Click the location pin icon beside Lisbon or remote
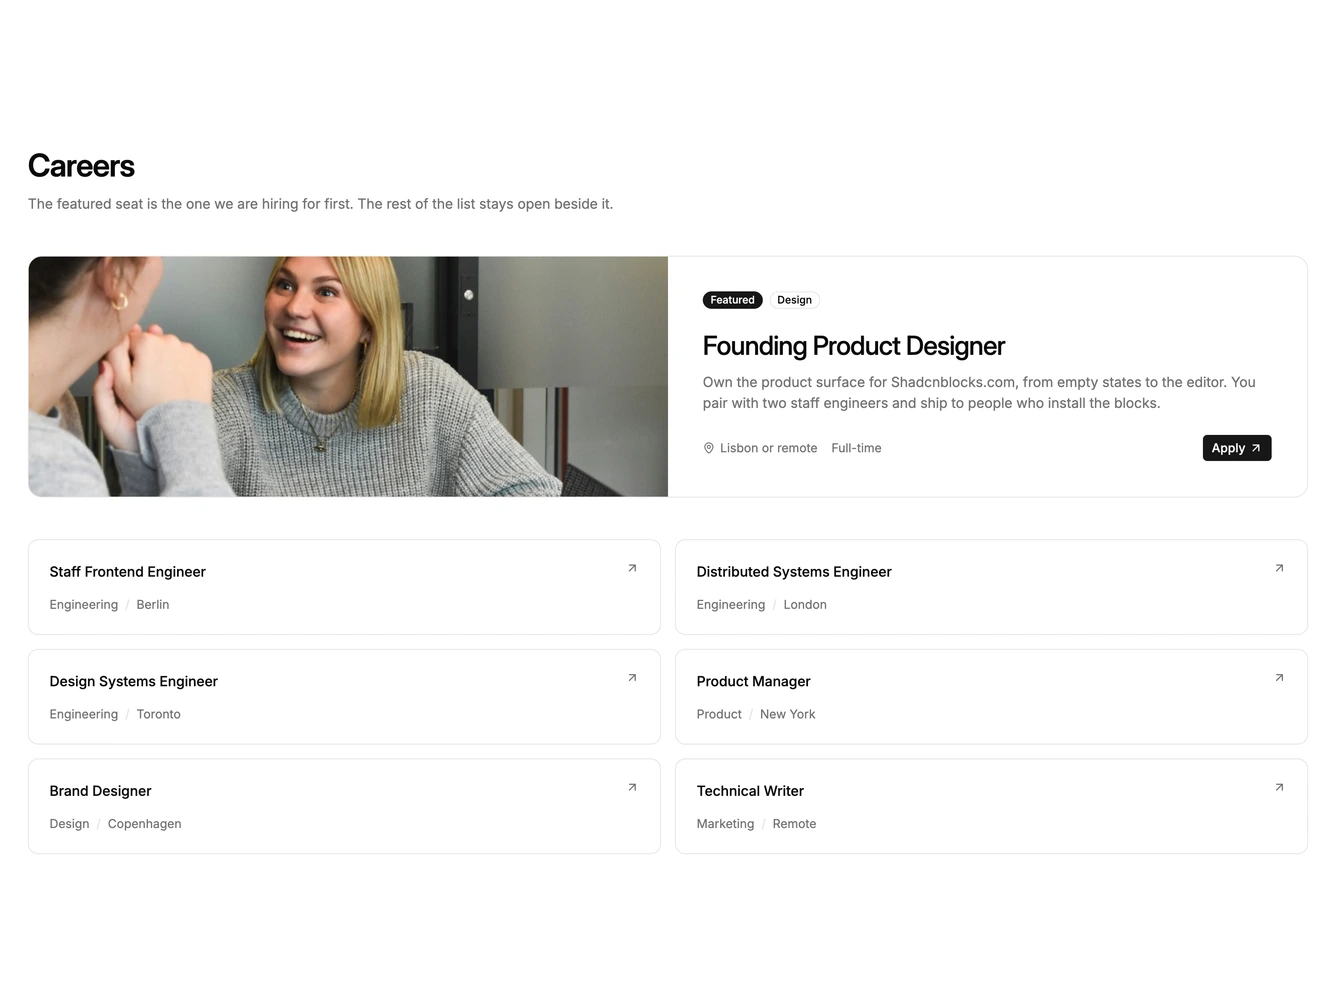 tap(709, 448)
